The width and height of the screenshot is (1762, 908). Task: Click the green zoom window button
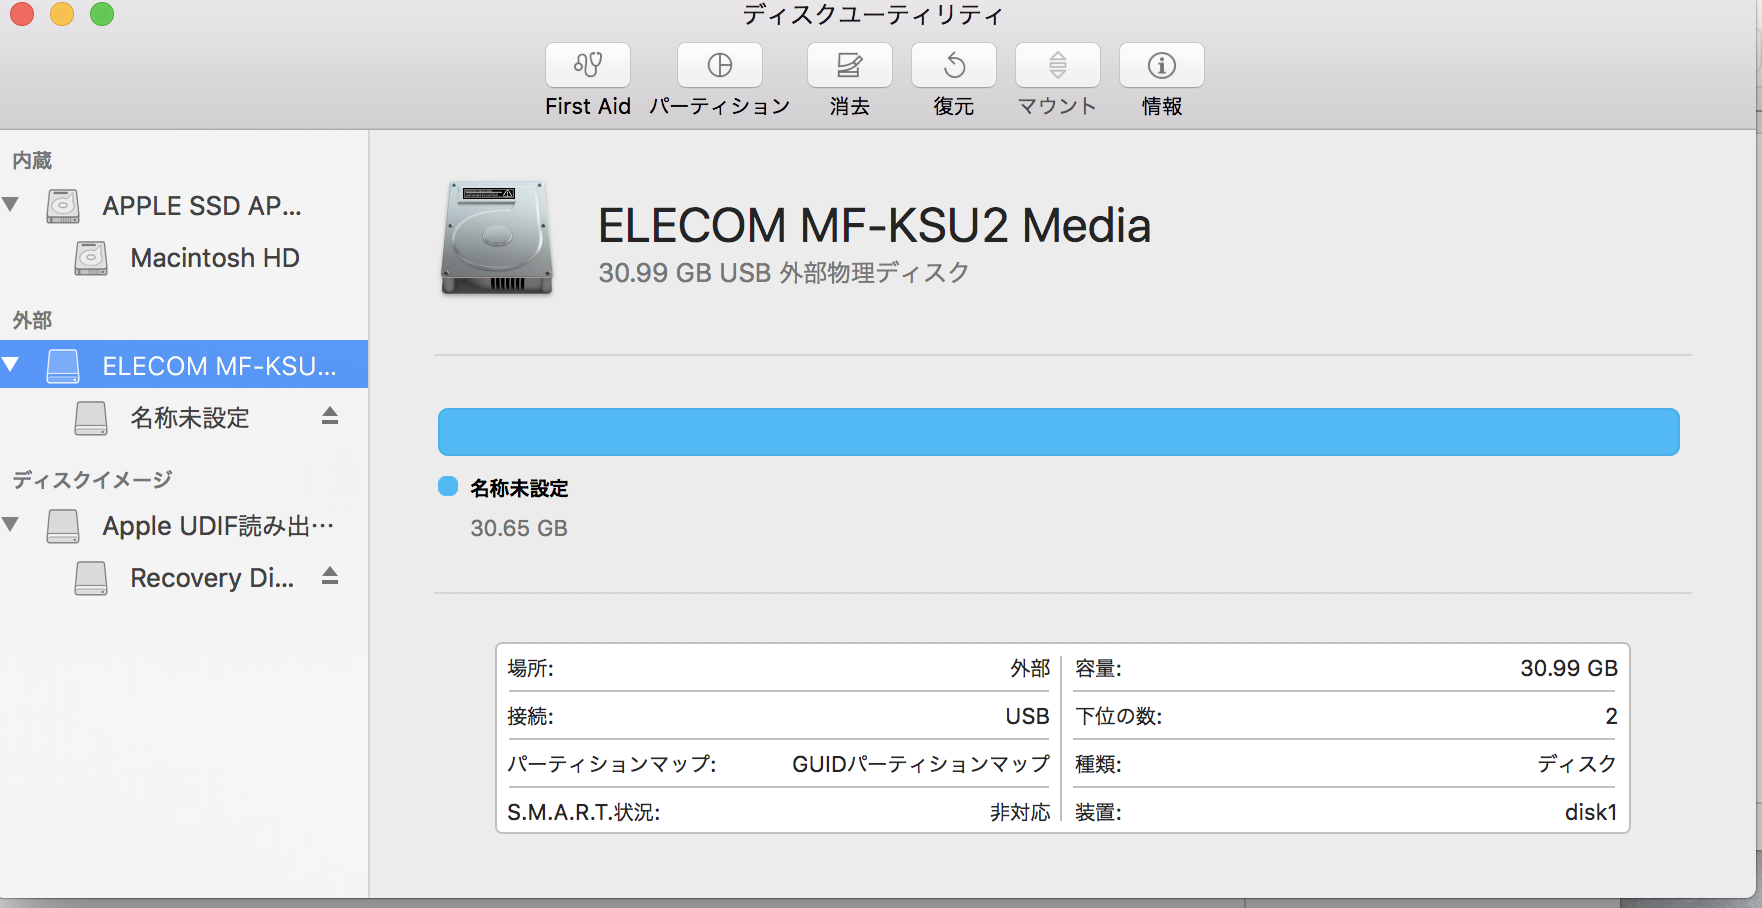[102, 14]
